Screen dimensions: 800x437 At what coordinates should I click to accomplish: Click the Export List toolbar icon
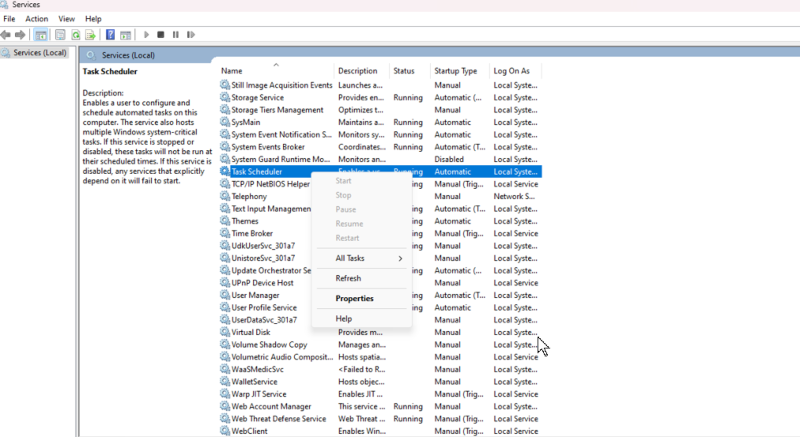click(91, 35)
